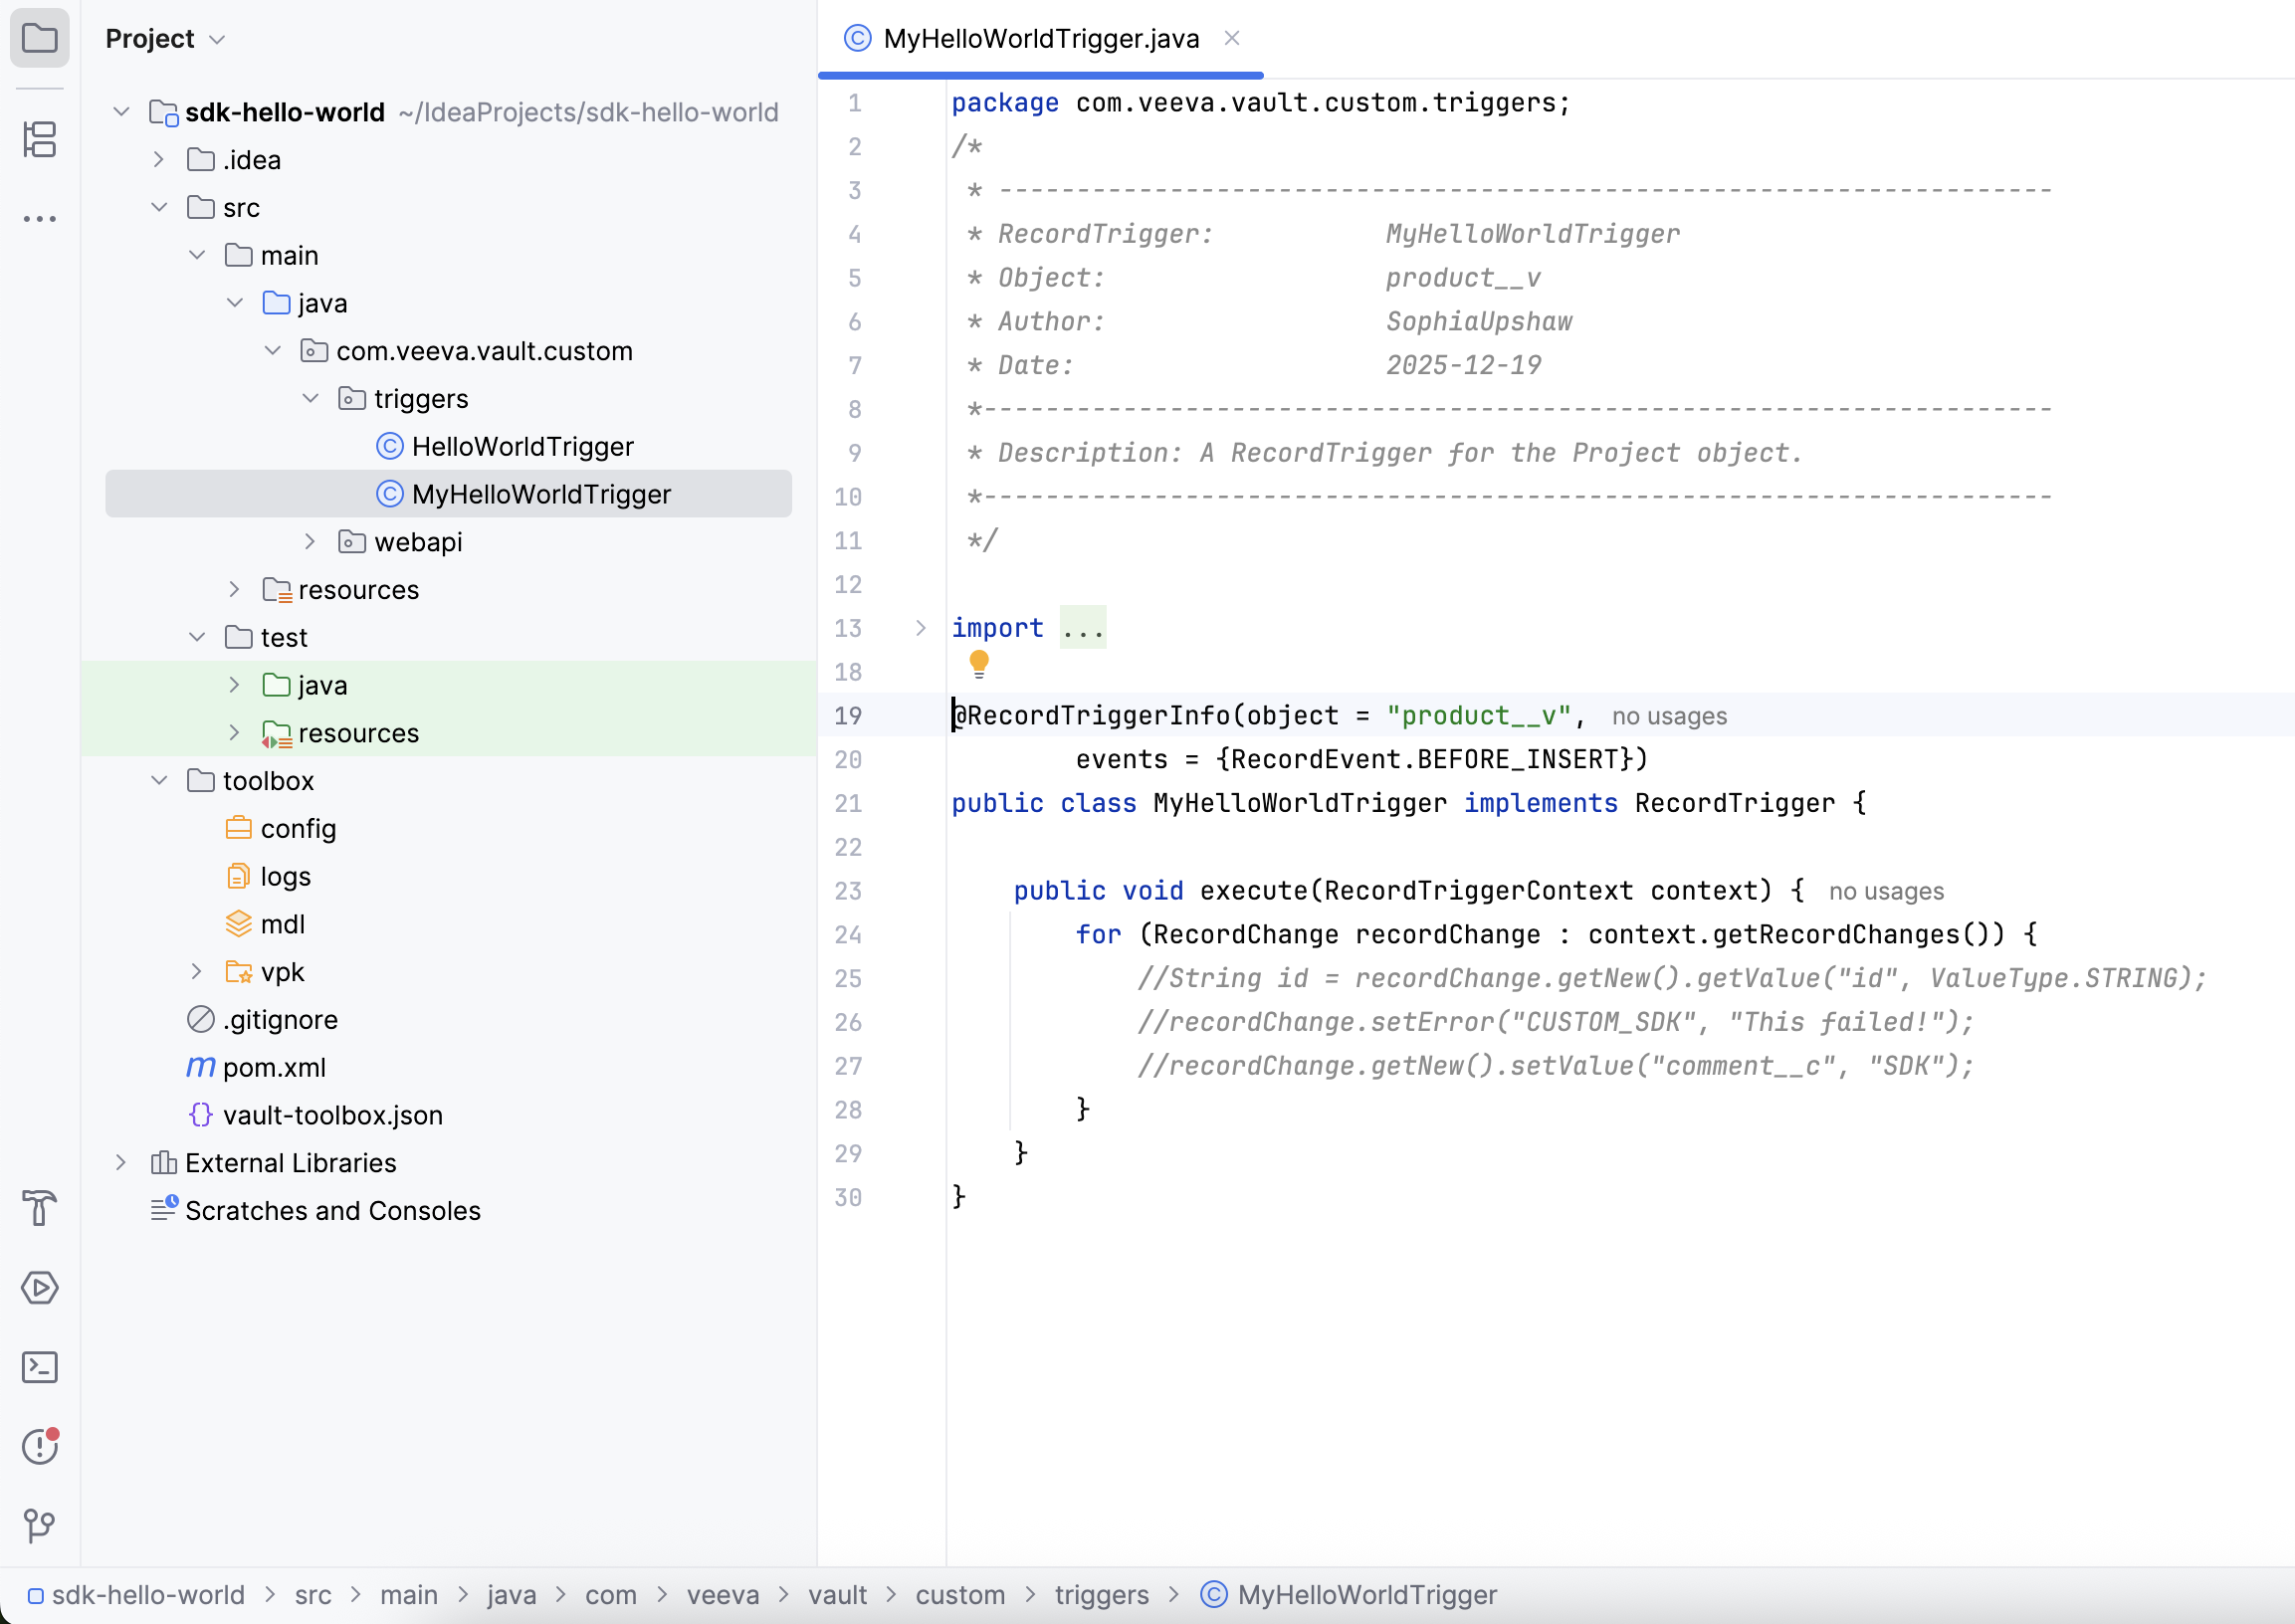2295x1624 pixels.
Task: Open the Structure tool window
Action: (x=39, y=139)
